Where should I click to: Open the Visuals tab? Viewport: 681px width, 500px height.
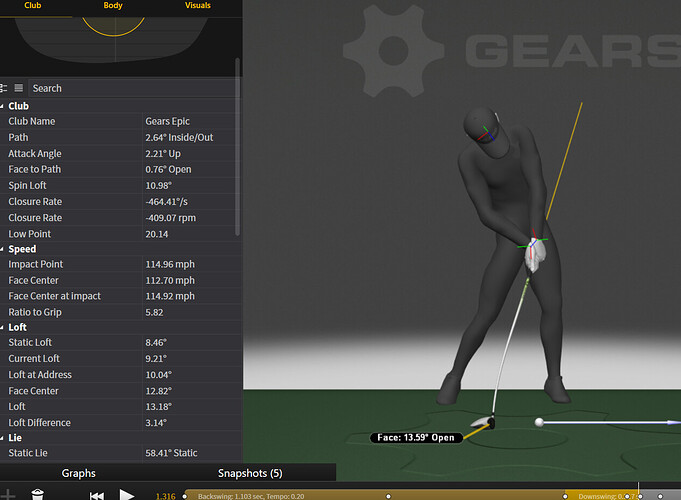(198, 6)
